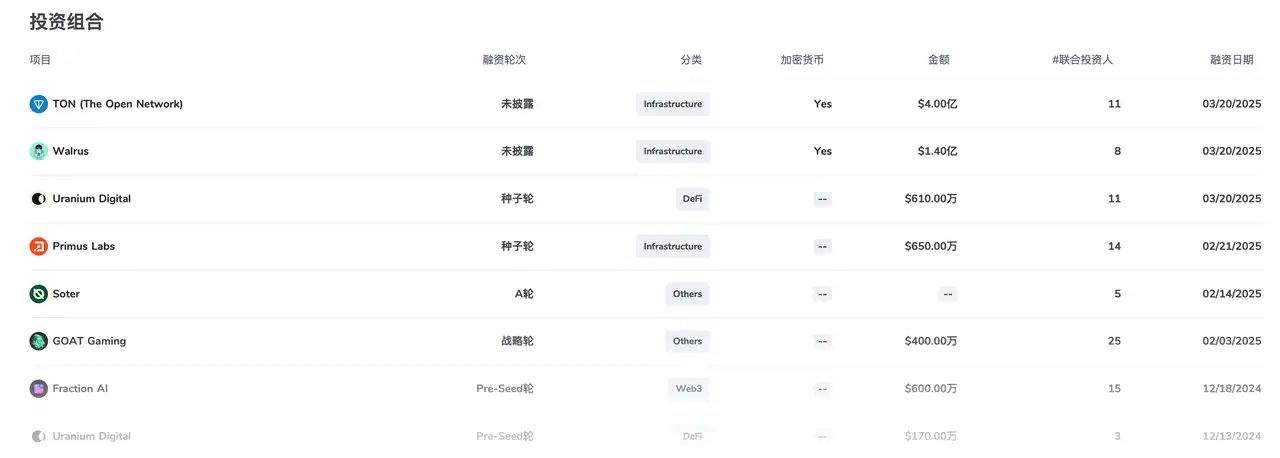Click the DeFi tag for Uranium Digital seed round

pyautogui.click(x=692, y=199)
